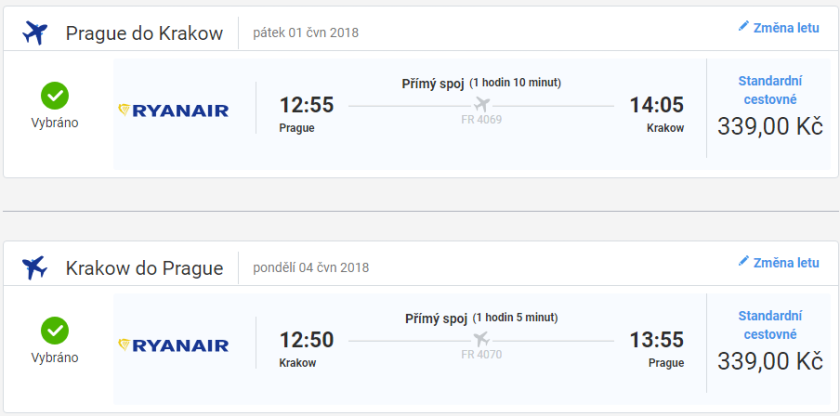Click the date pondělí 04 čvn 2018

pyautogui.click(x=311, y=268)
